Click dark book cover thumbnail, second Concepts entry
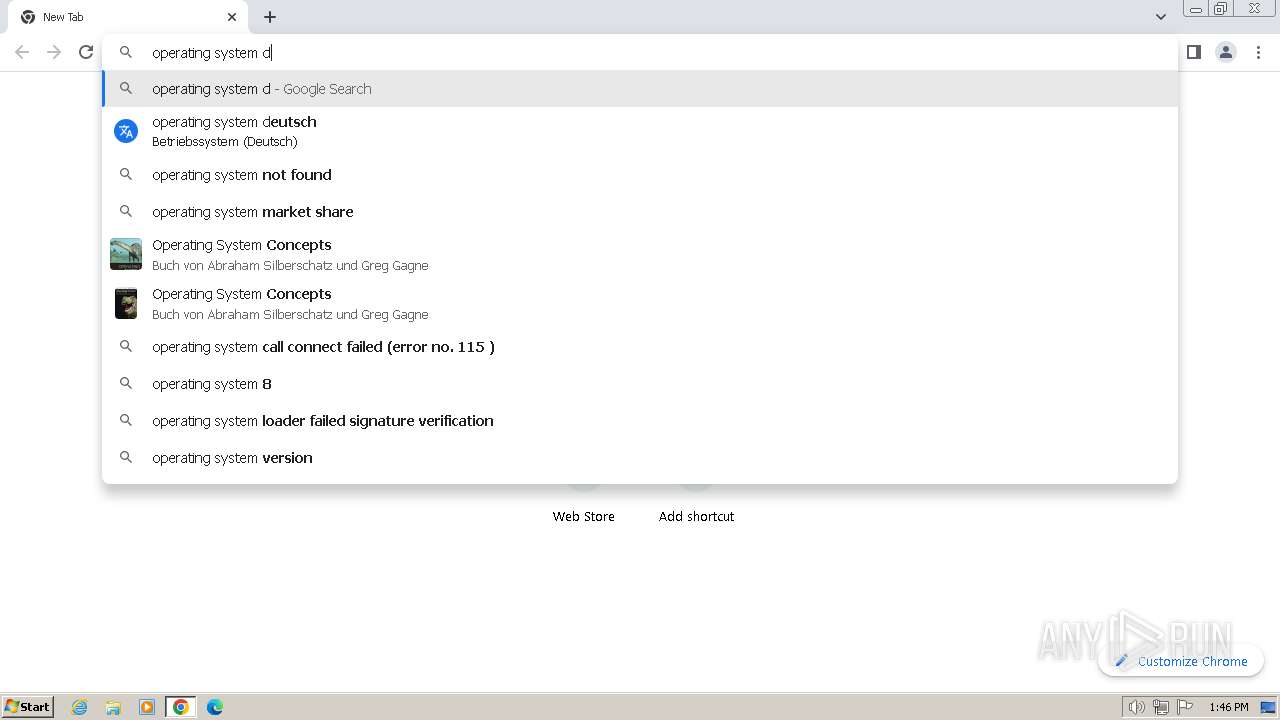 (126, 303)
